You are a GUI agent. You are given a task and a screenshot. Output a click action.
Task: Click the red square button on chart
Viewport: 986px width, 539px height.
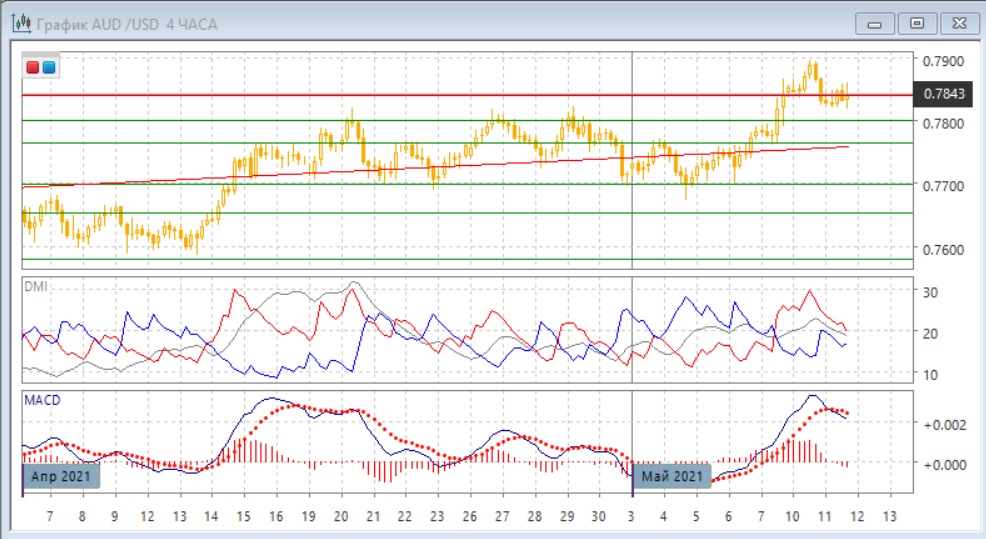coord(33,67)
